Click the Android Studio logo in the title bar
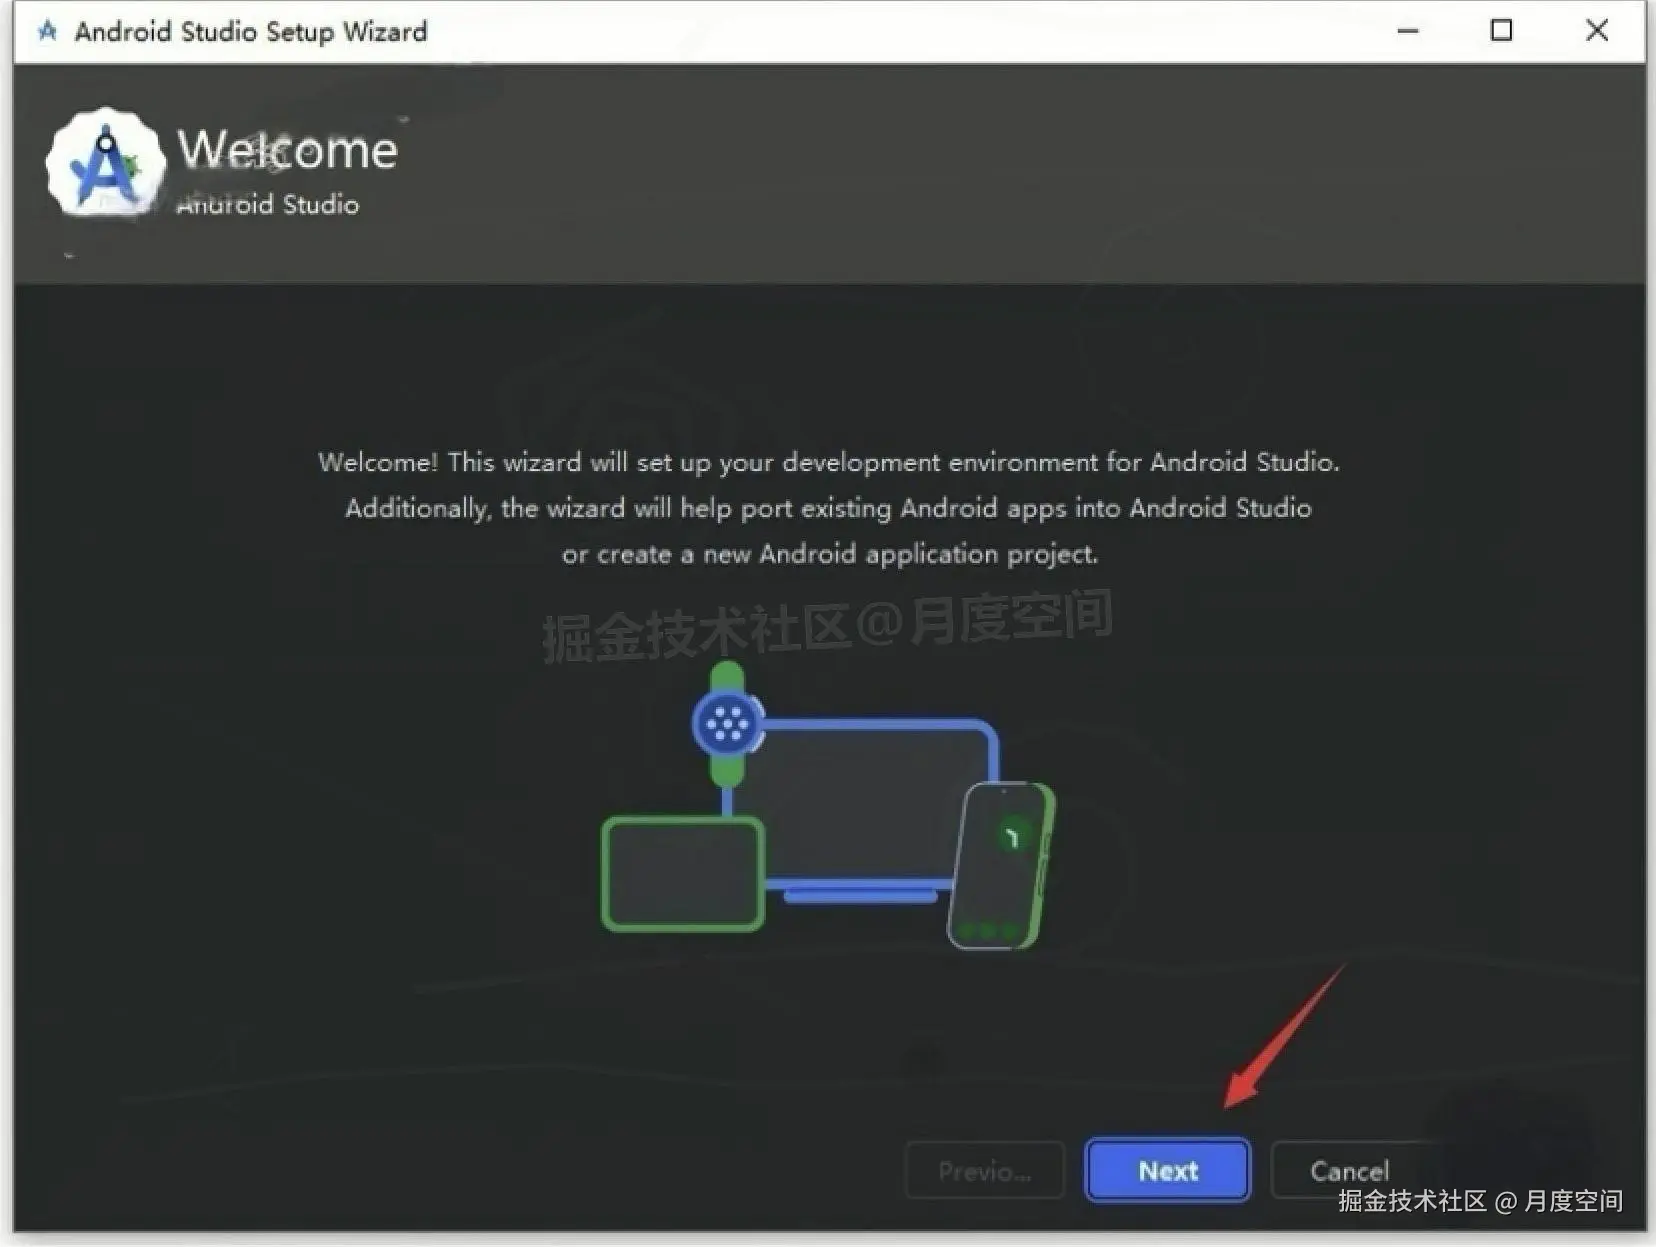Image resolution: width=1656 pixels, height=1247 pixels. (46, 31)
